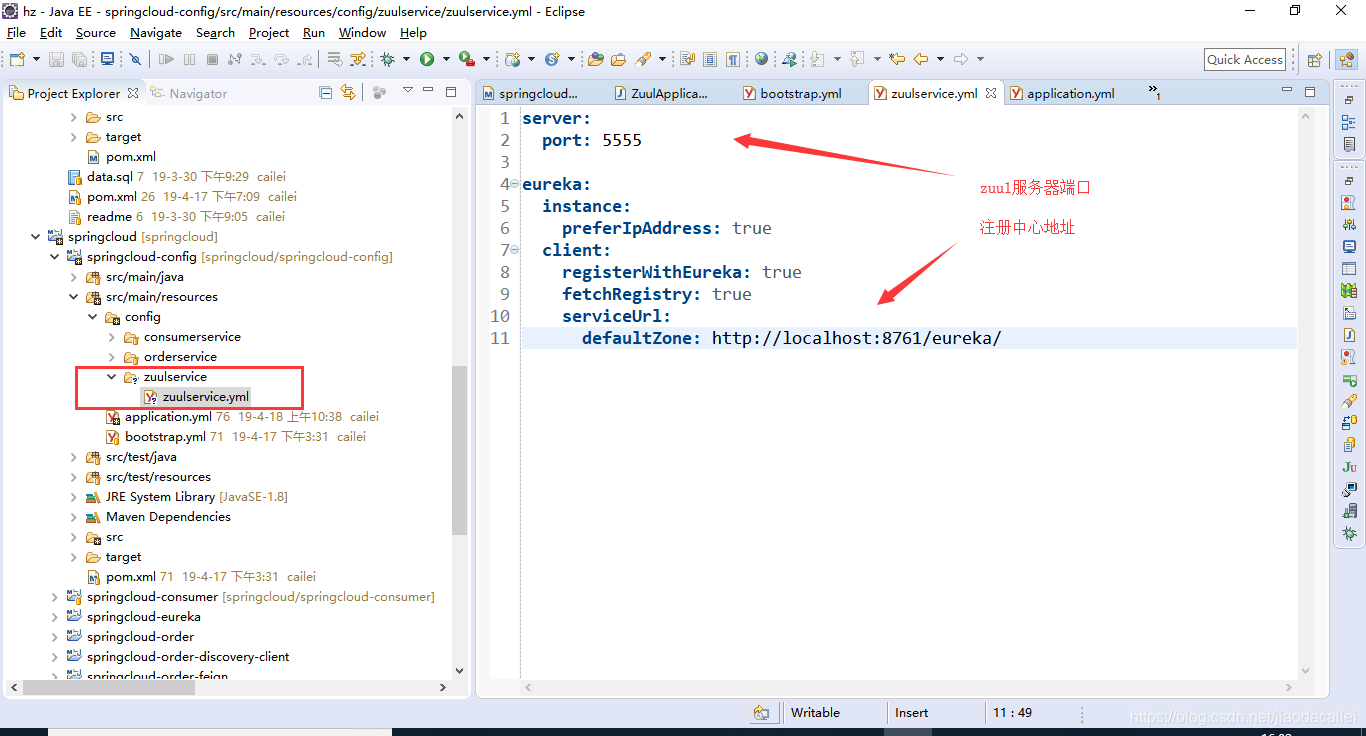
Task: Click the Resume debug icon
Action: 166,59
